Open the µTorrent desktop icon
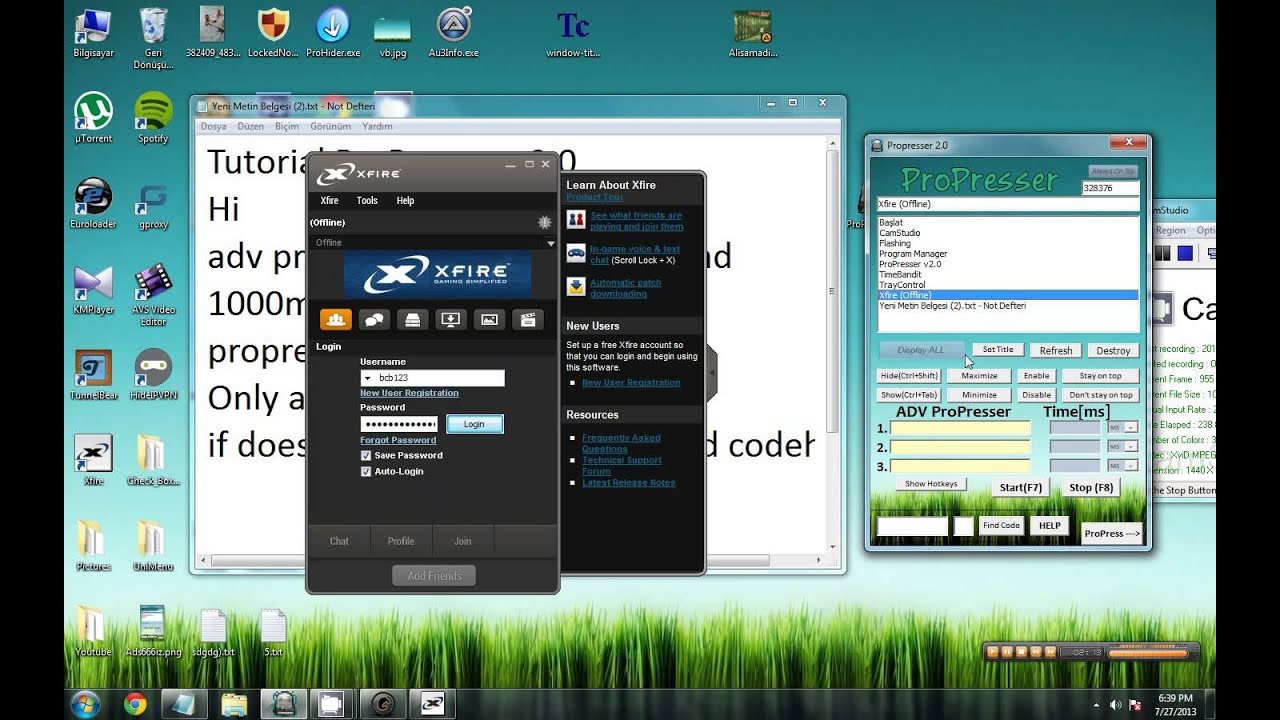The width and height of the screenshot is (1280, 720). [93, 118]
